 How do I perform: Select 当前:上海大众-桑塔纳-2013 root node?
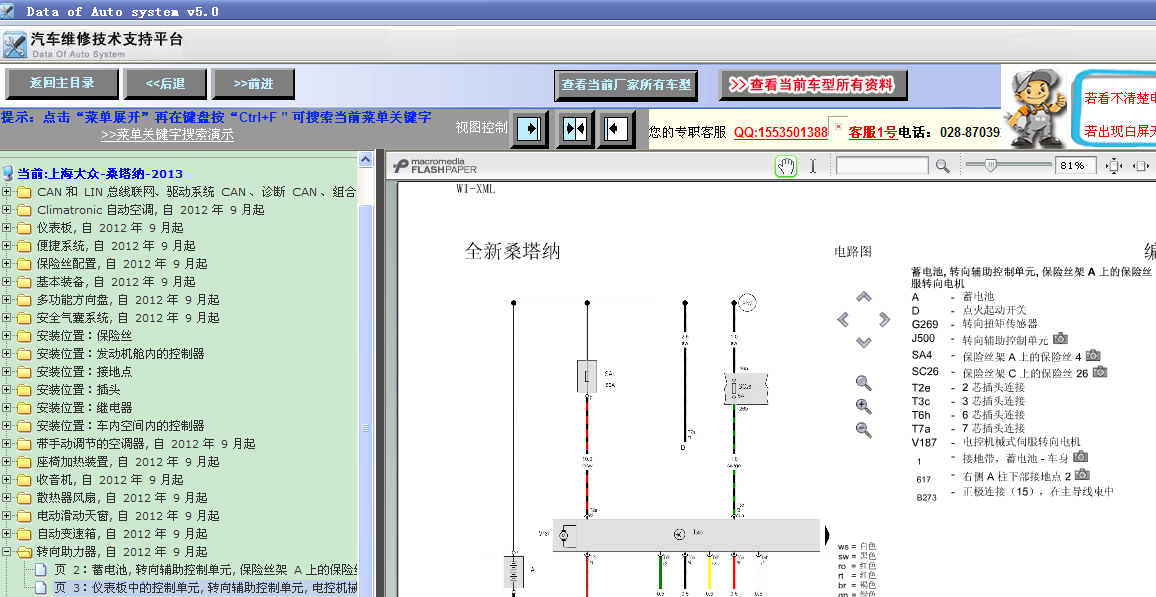(100, 174)
